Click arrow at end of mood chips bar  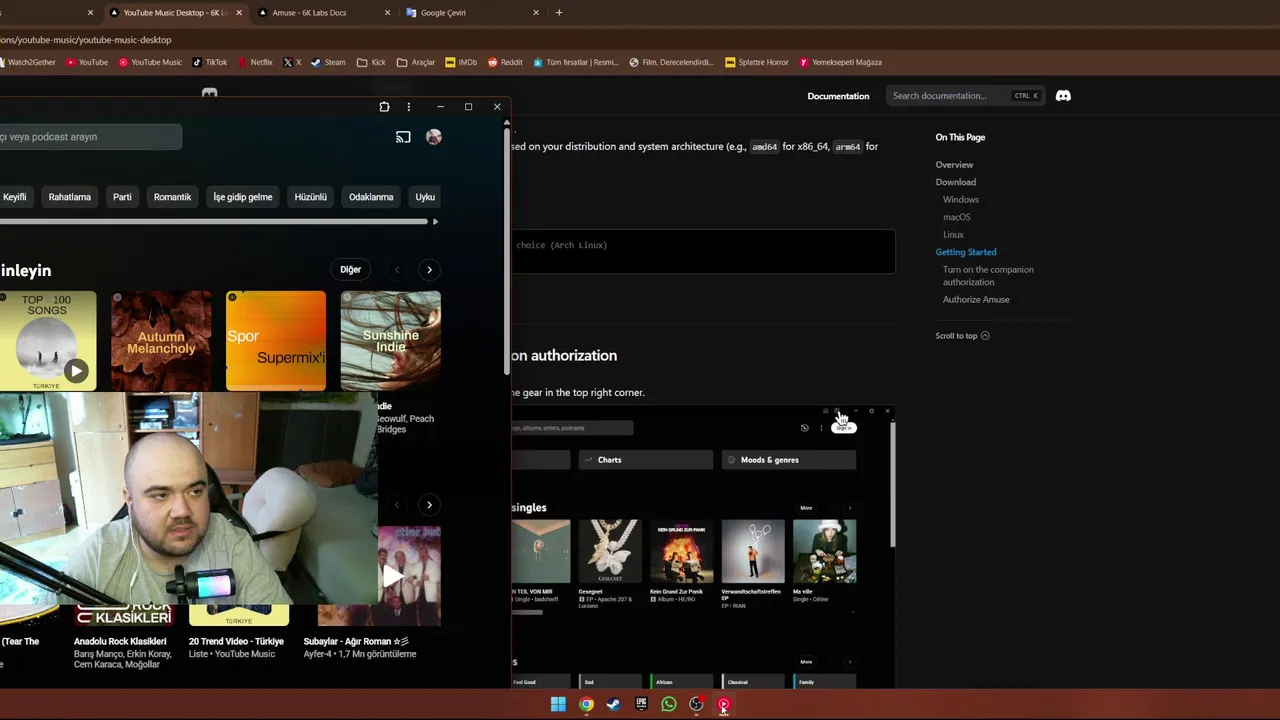pos(435,221)
